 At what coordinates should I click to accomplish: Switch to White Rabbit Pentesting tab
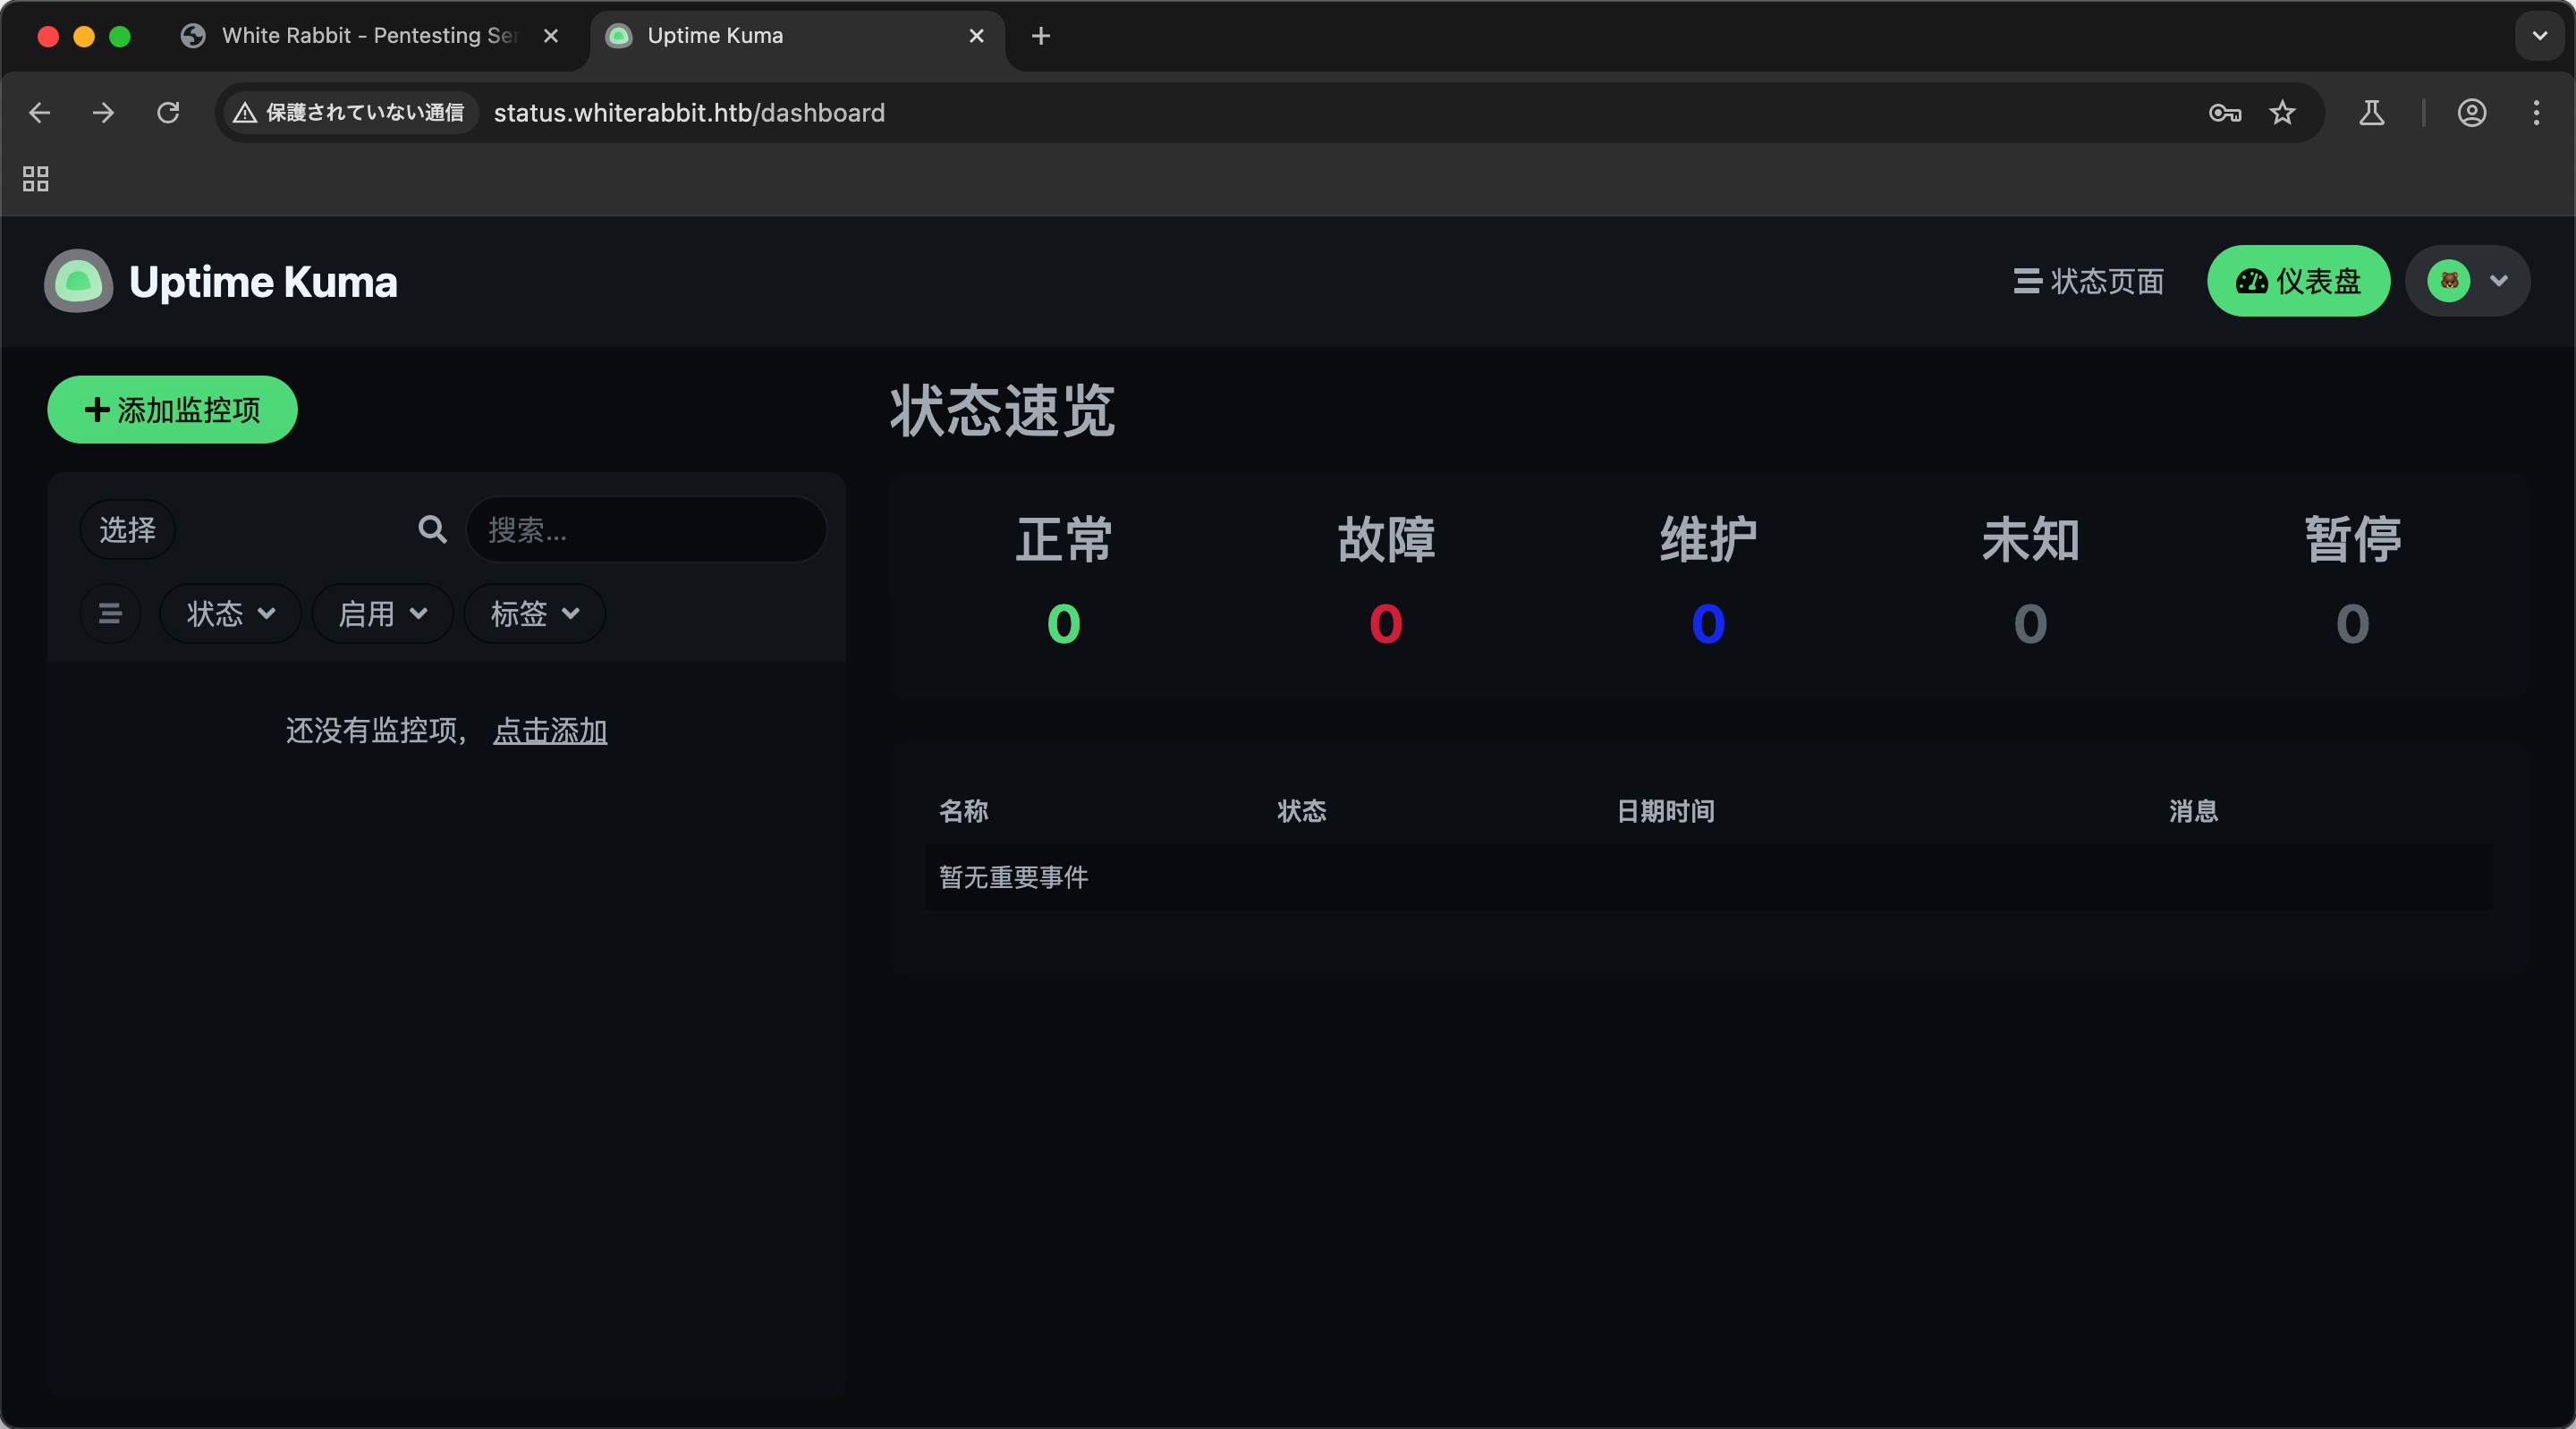coord(368,36)
